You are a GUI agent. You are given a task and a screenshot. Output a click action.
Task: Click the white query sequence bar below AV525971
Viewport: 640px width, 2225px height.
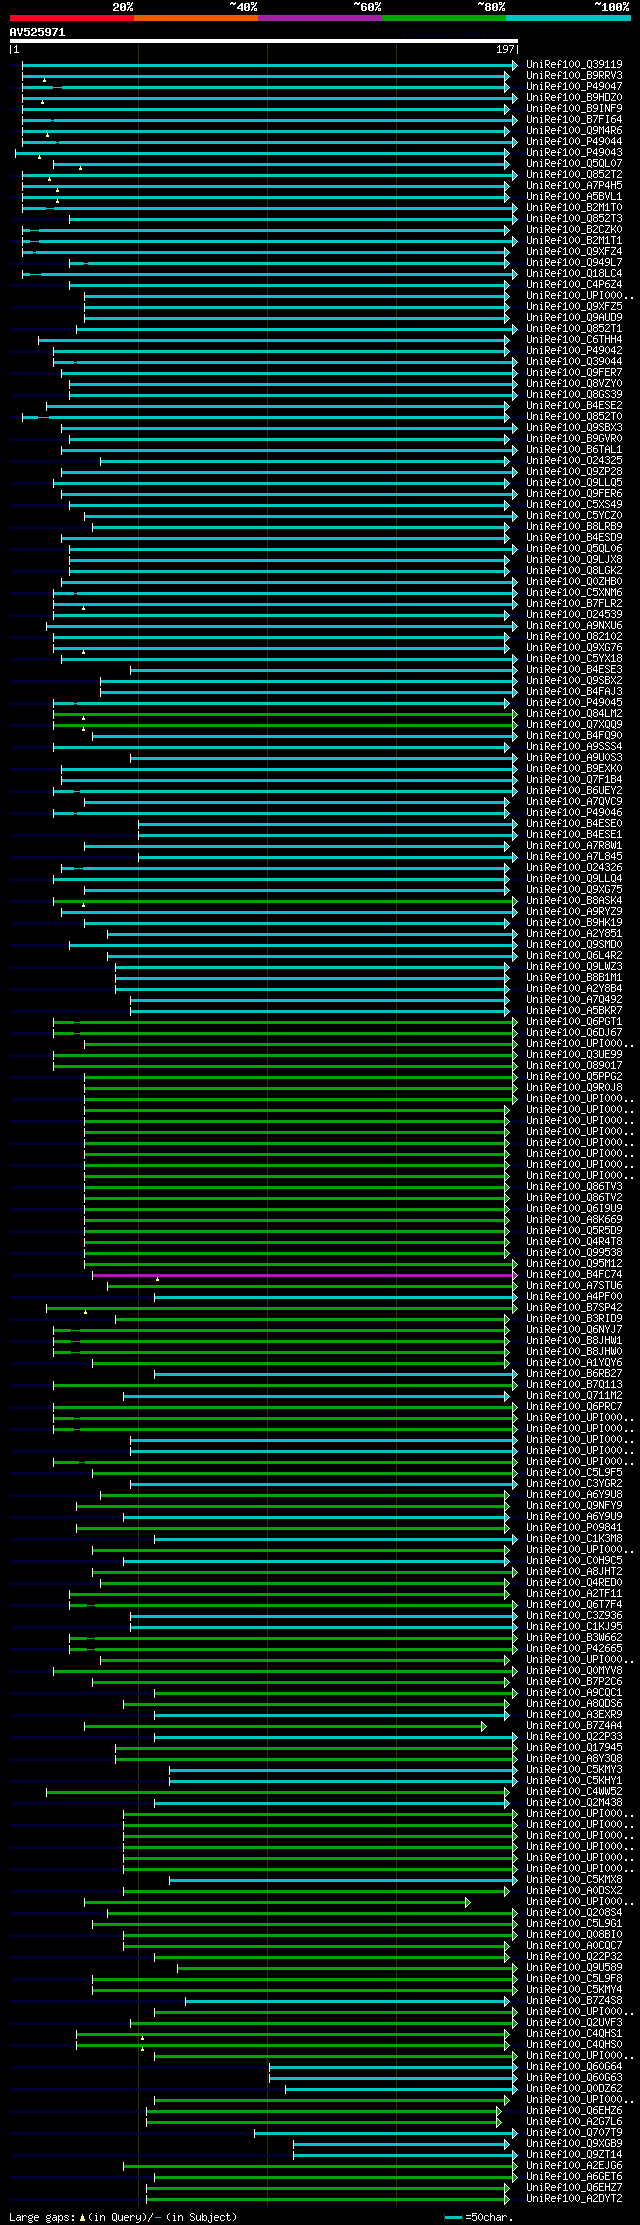coord(264,41)
